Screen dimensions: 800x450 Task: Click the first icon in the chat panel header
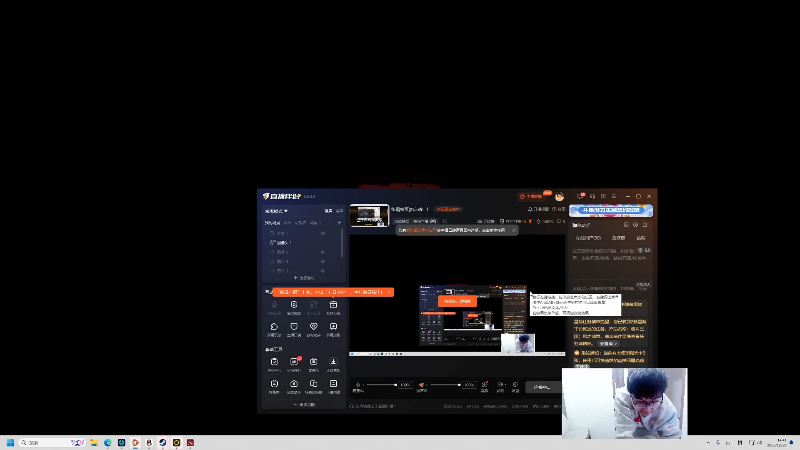(x=626, y=224)
